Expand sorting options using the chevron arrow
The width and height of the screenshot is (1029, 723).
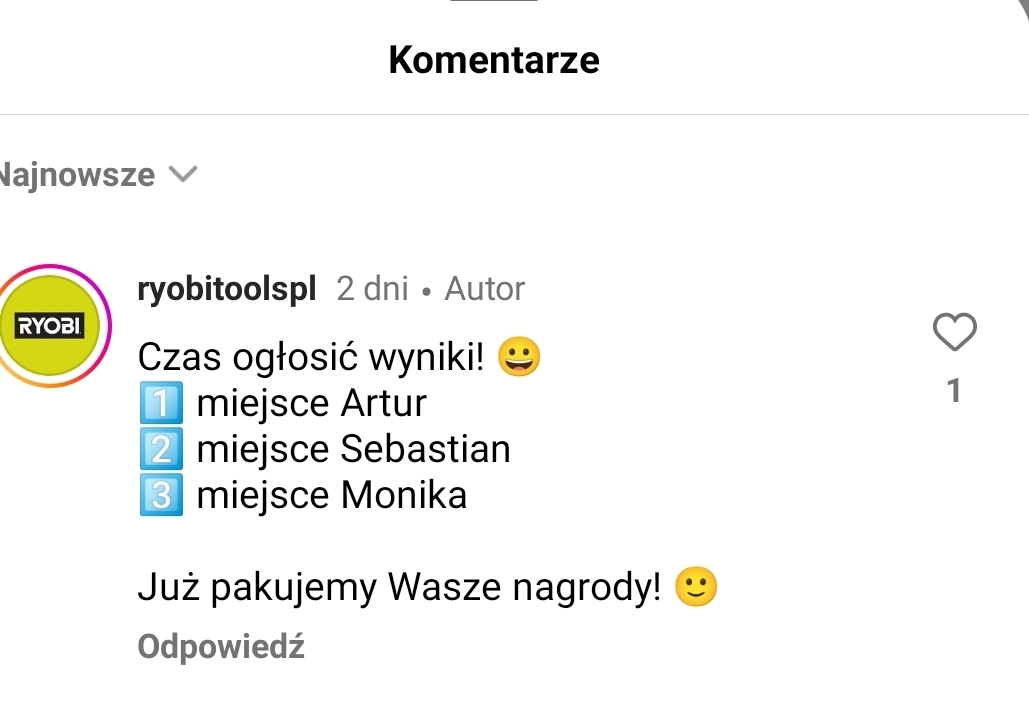tap(183, 175)
